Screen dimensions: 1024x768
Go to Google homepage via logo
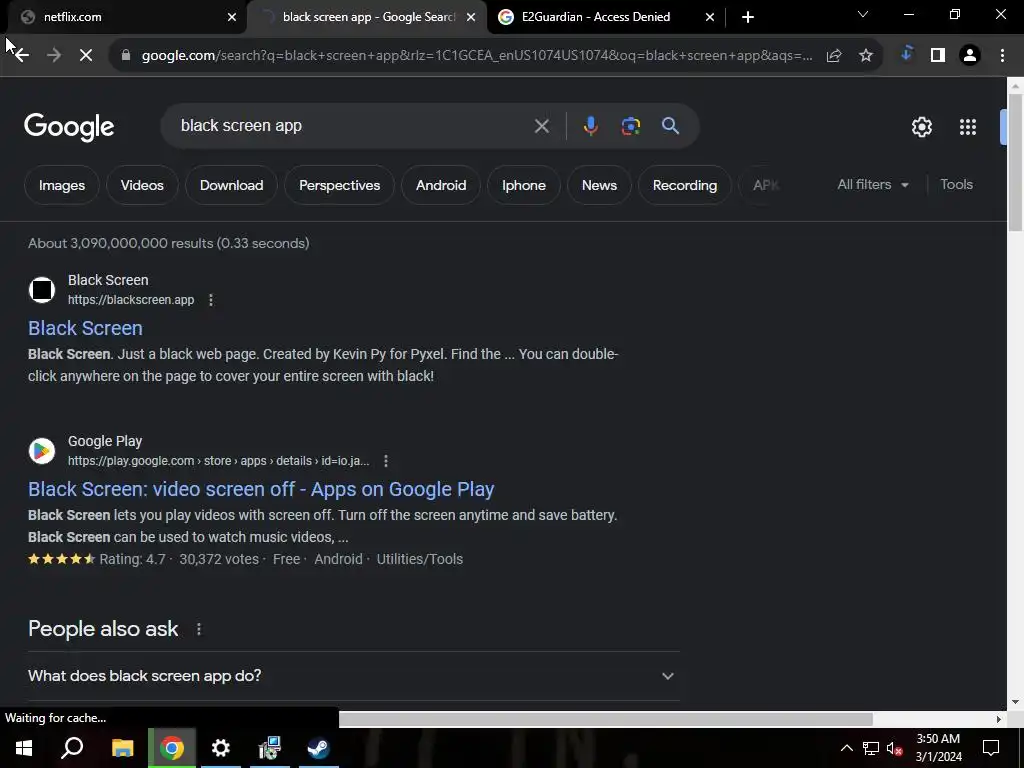69,127
